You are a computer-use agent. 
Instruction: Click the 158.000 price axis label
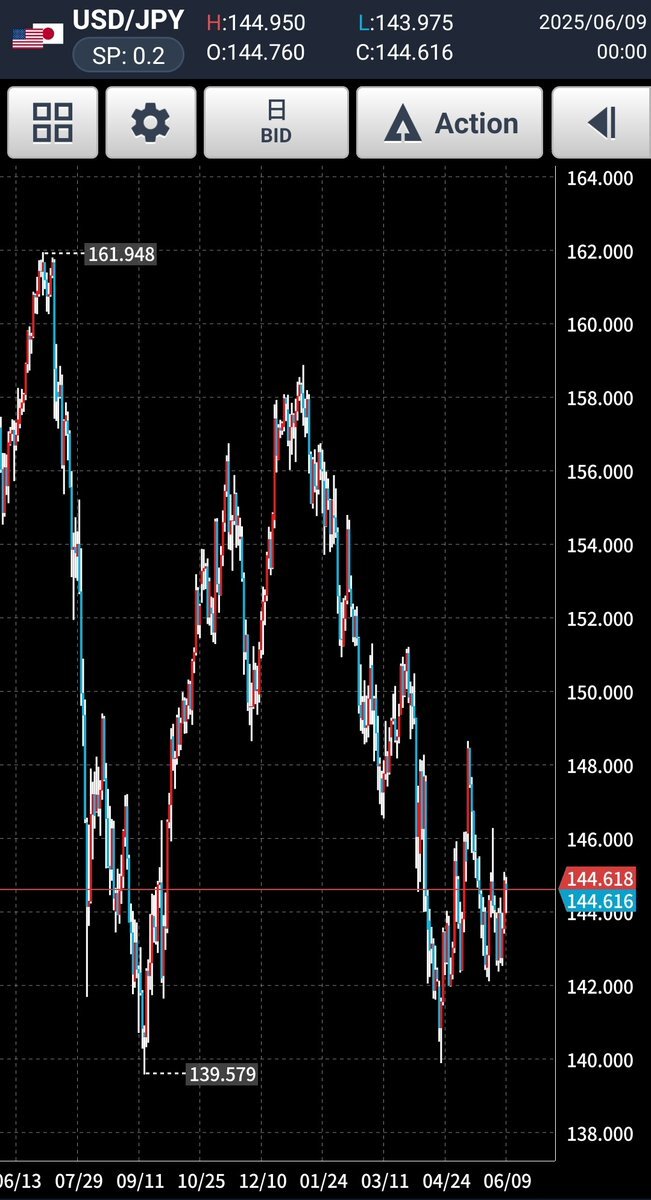click(x=598, y=398)
